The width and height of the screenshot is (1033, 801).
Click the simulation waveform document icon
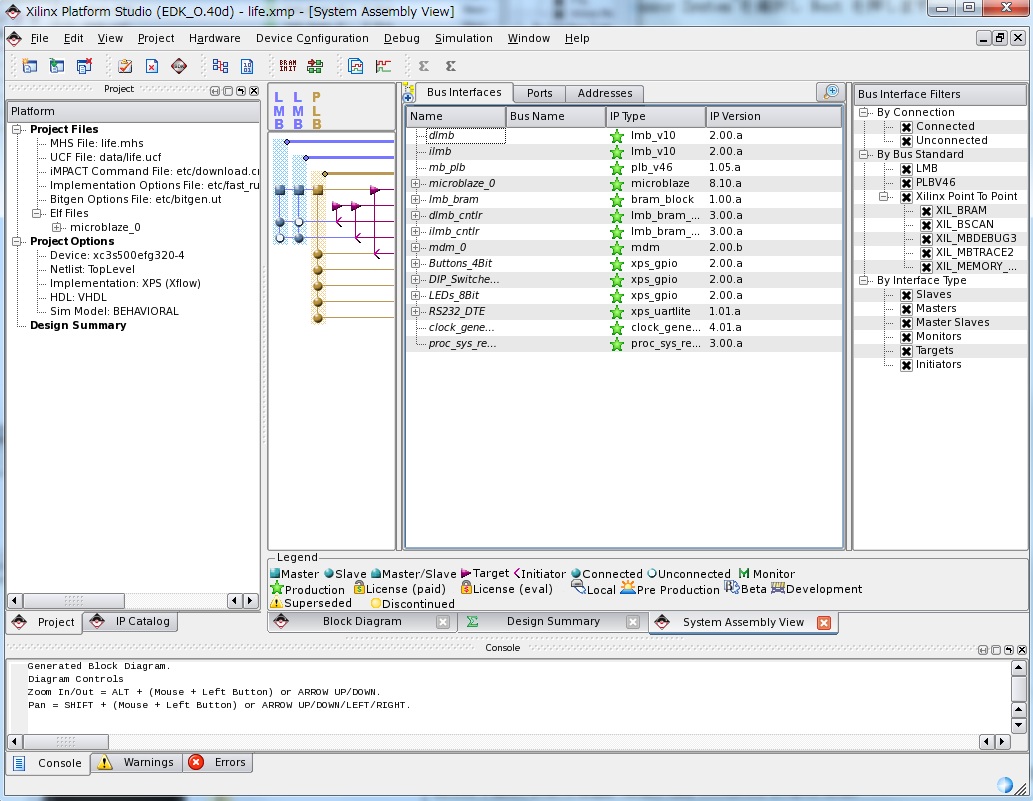356,66
